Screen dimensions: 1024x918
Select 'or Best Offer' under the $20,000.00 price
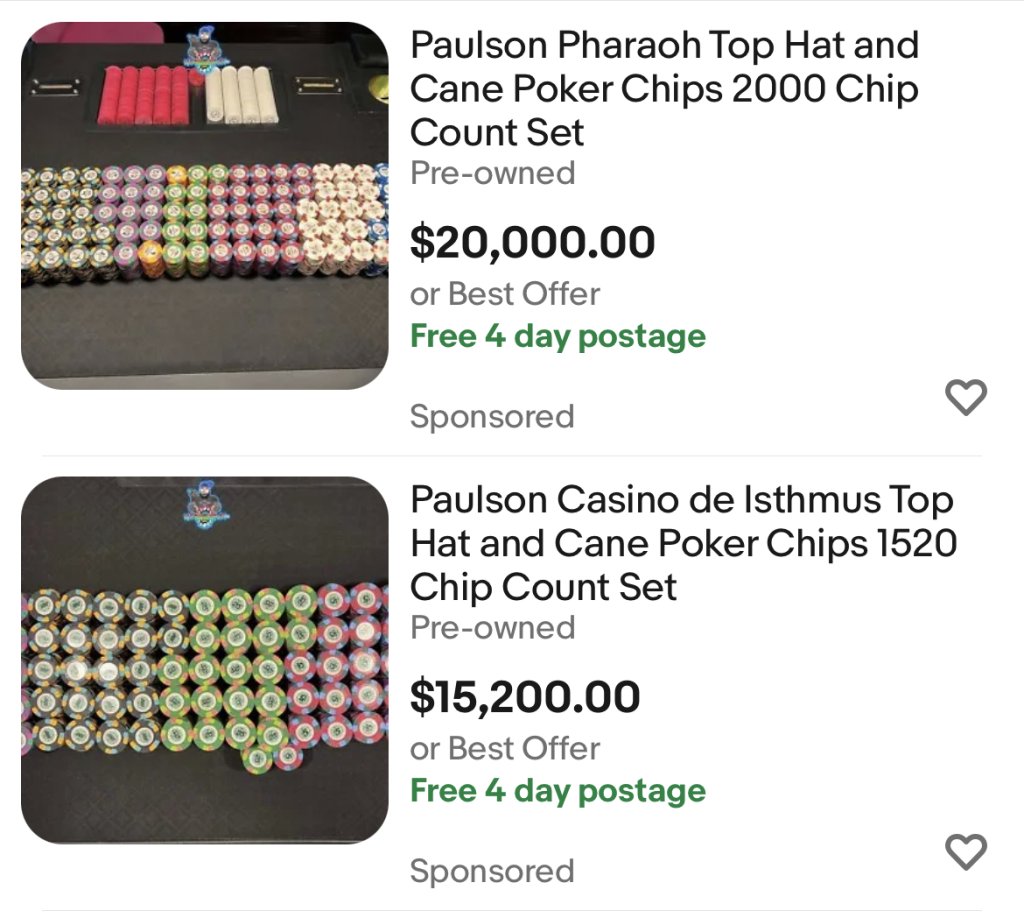[x=504, y=294]
